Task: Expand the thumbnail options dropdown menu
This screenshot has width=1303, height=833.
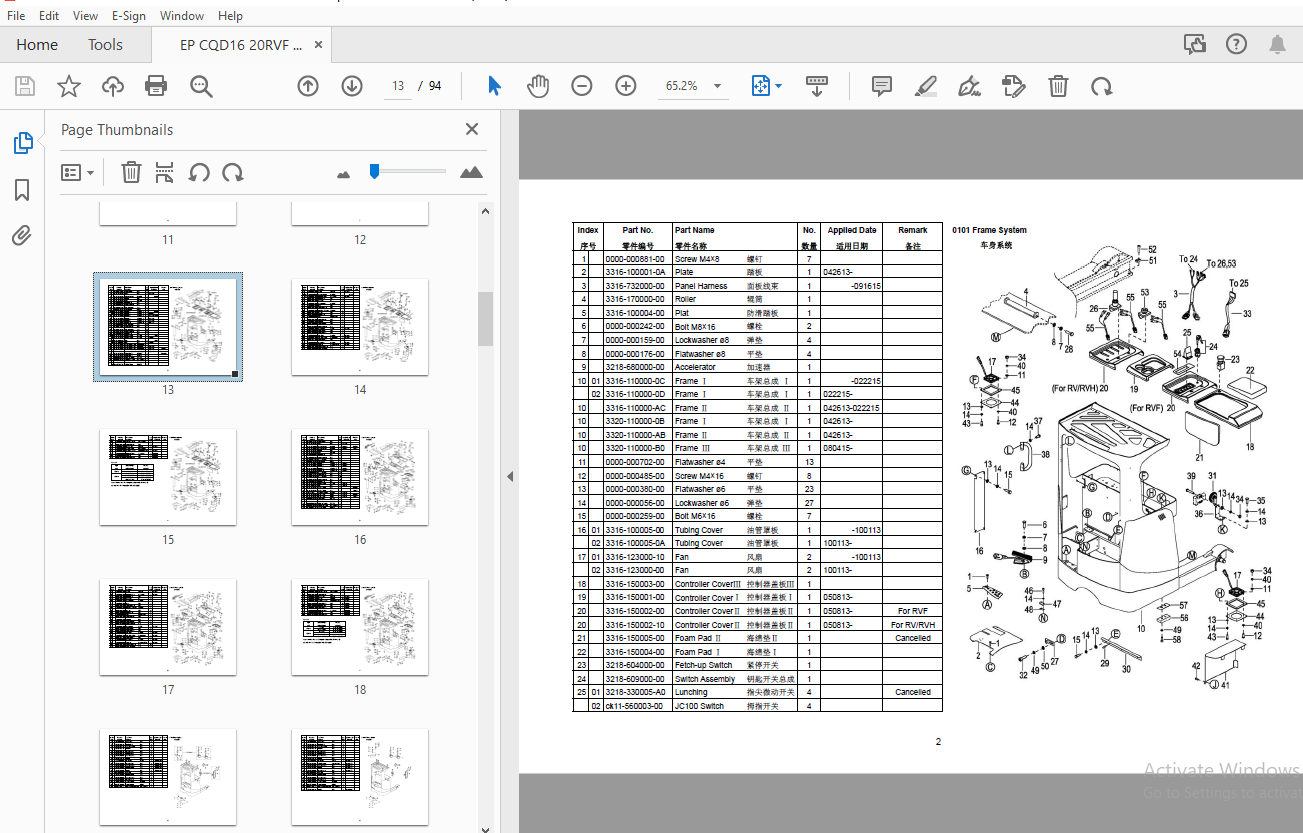Action: pyautogui.click(x=78, y=172)
